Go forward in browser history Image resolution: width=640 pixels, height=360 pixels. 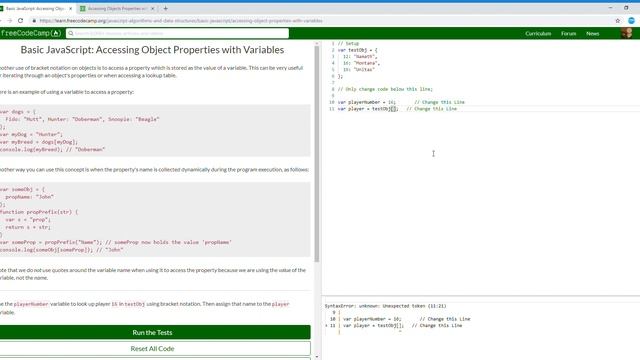tap(9, 20)
